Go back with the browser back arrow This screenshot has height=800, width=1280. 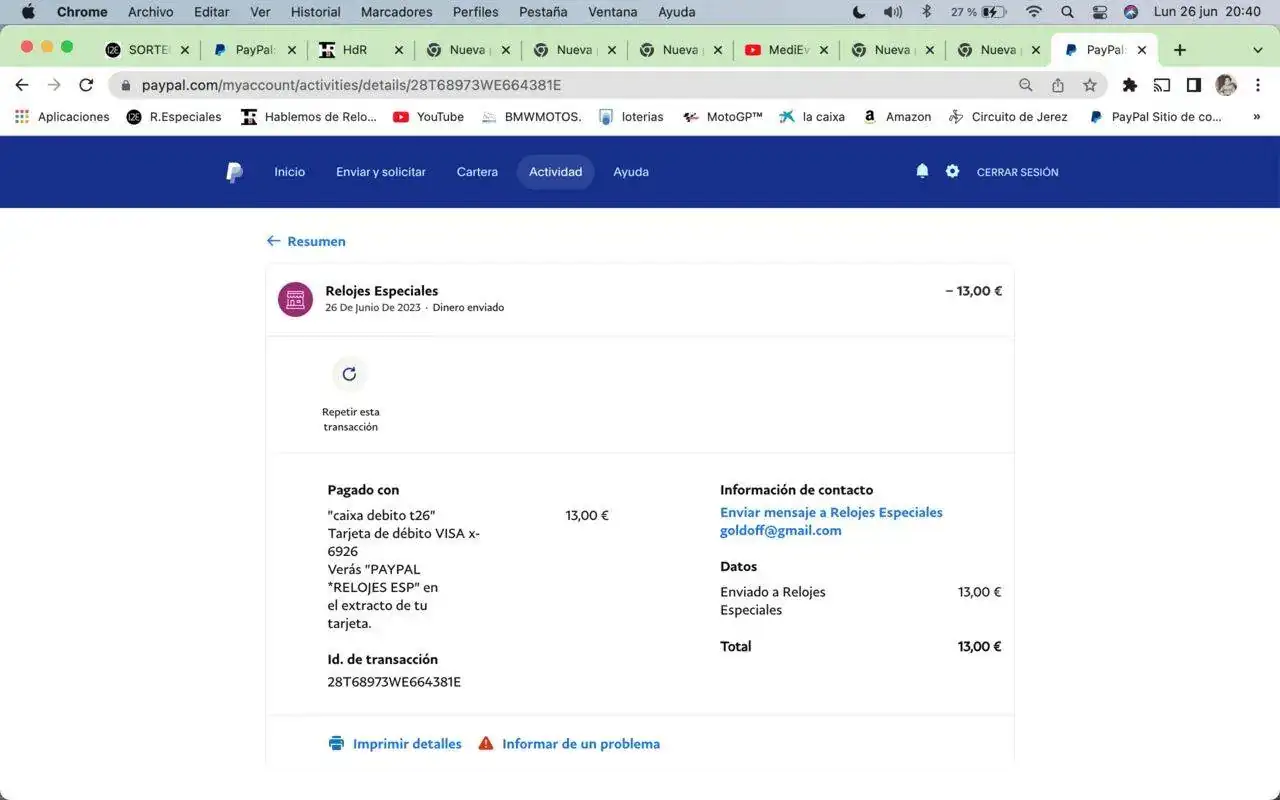(x=22, y=85)
